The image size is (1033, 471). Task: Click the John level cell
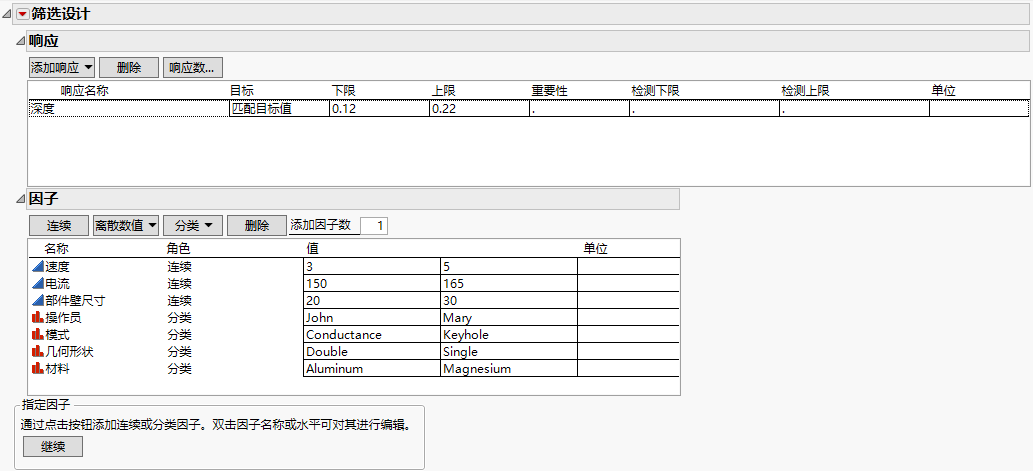pos(372,318)
